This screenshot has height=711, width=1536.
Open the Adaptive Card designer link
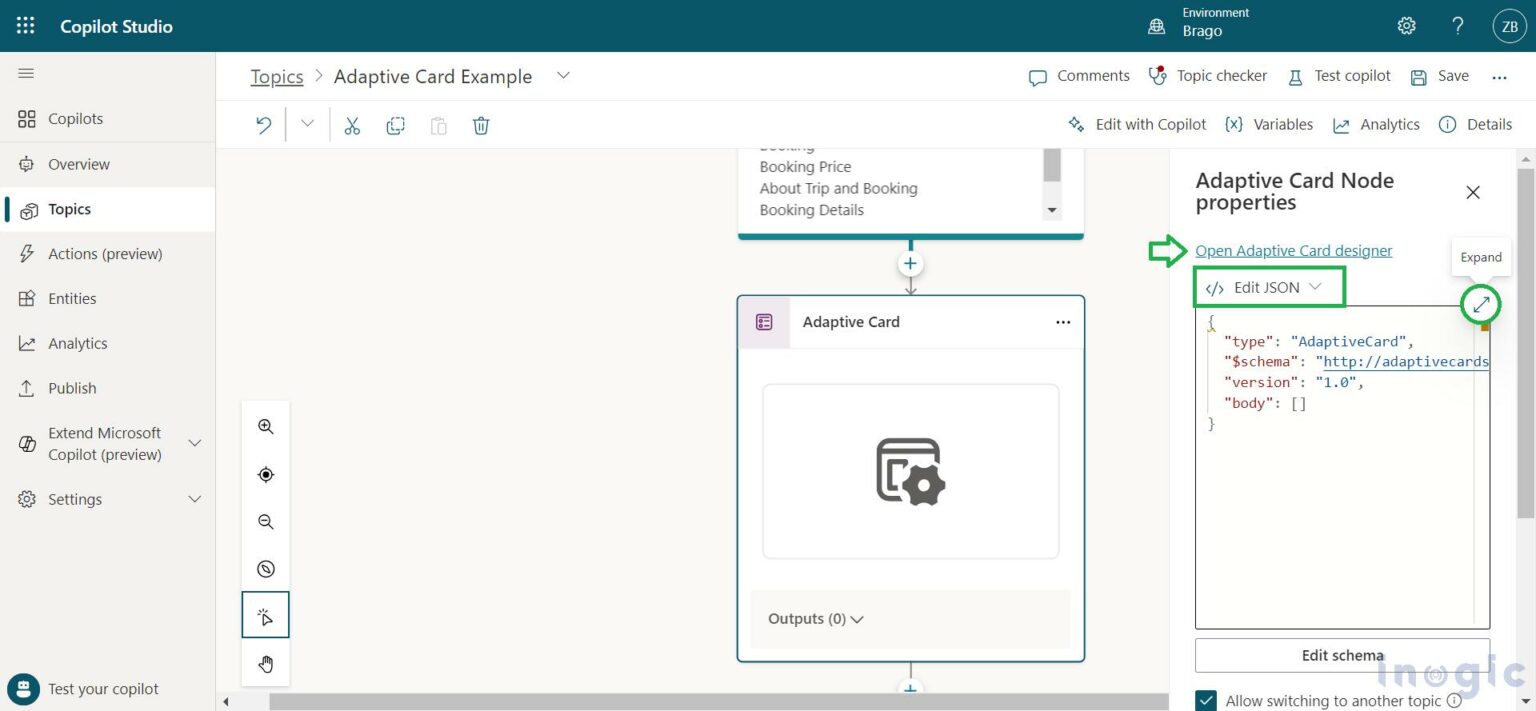tap(1293, 250)
